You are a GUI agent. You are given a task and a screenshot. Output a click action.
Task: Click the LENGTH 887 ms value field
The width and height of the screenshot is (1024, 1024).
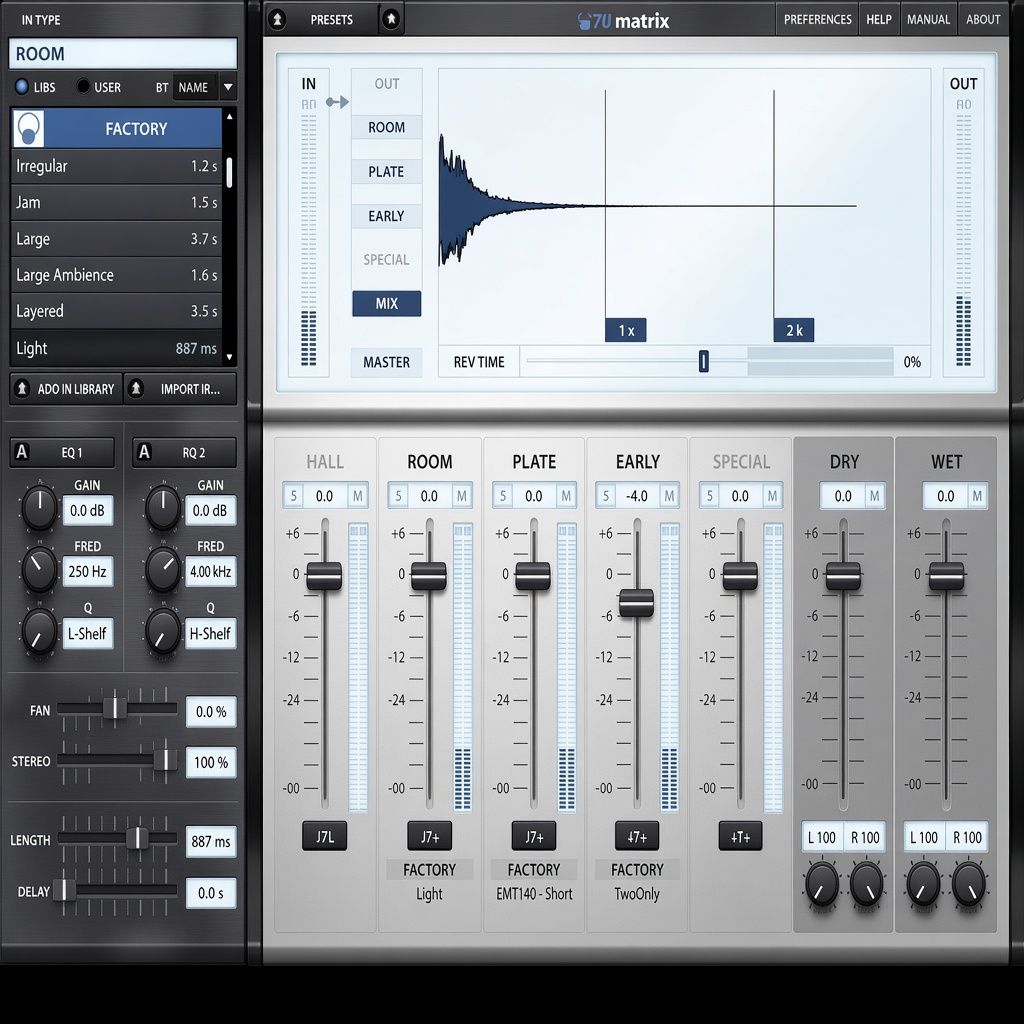click(210, 842)
